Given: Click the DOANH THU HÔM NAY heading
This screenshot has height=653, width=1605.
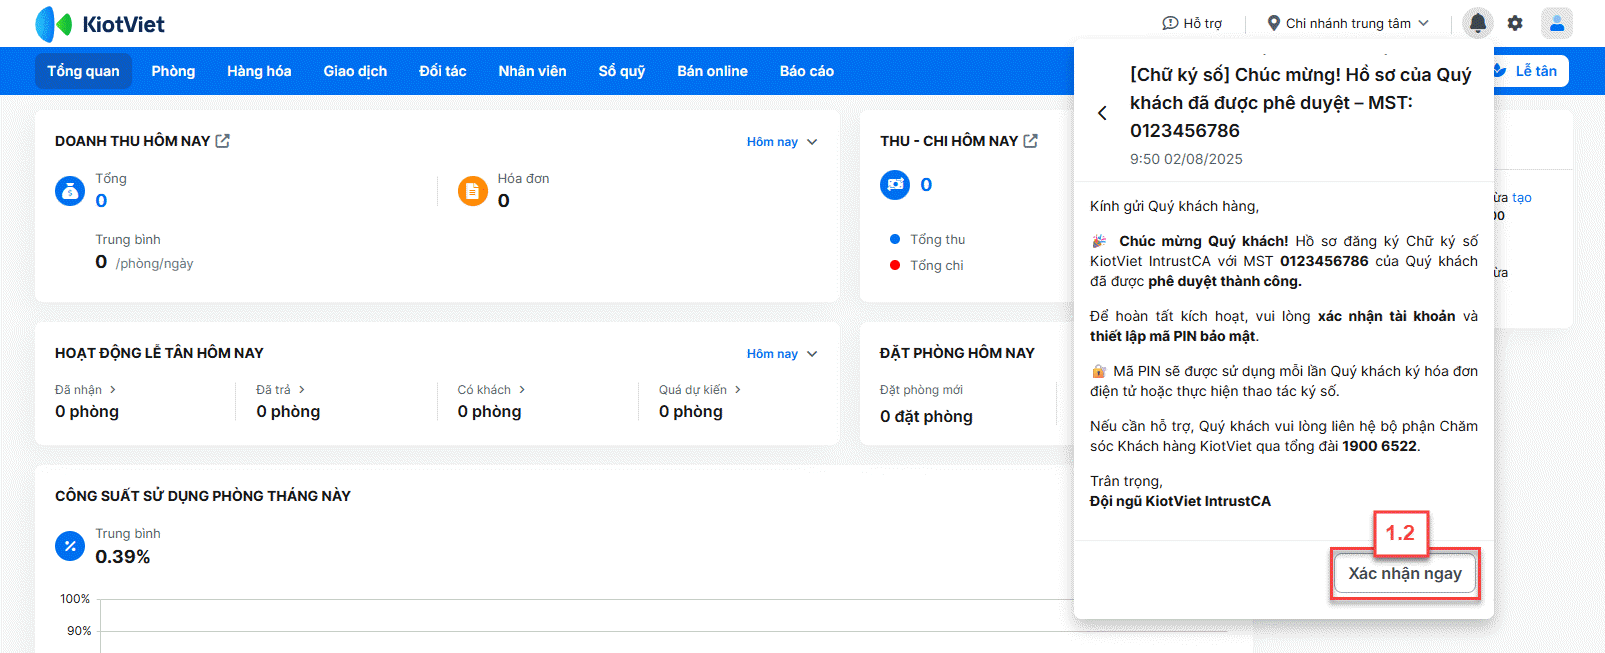Looking at the screenshot, I should pos(132,141).
